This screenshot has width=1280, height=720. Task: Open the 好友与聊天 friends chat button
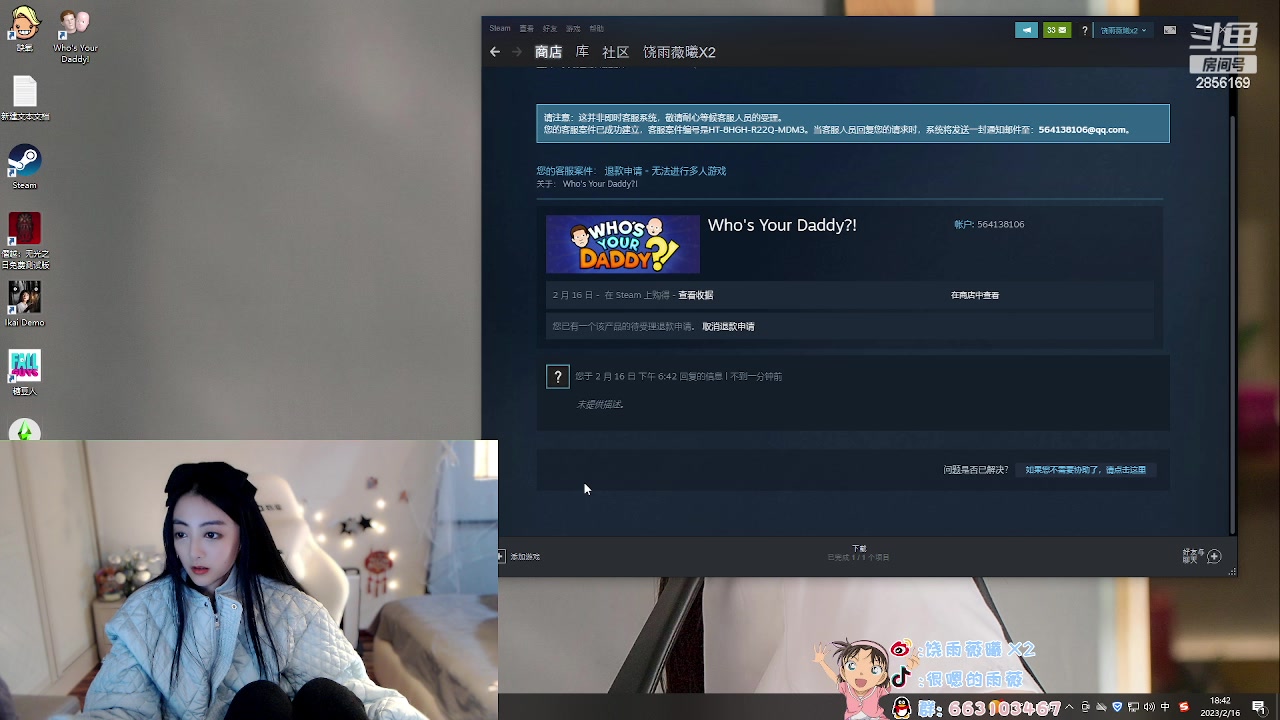(x=1202, y=556)
